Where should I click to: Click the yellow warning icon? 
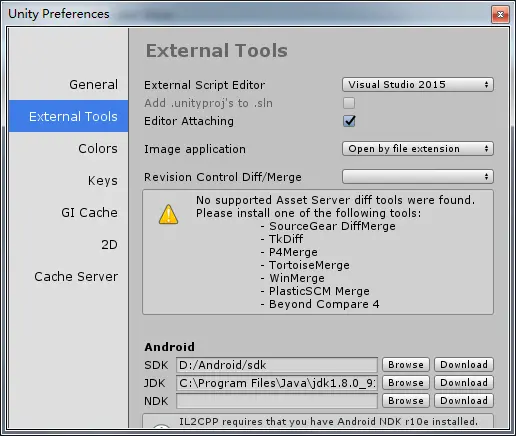pos(168,214)
